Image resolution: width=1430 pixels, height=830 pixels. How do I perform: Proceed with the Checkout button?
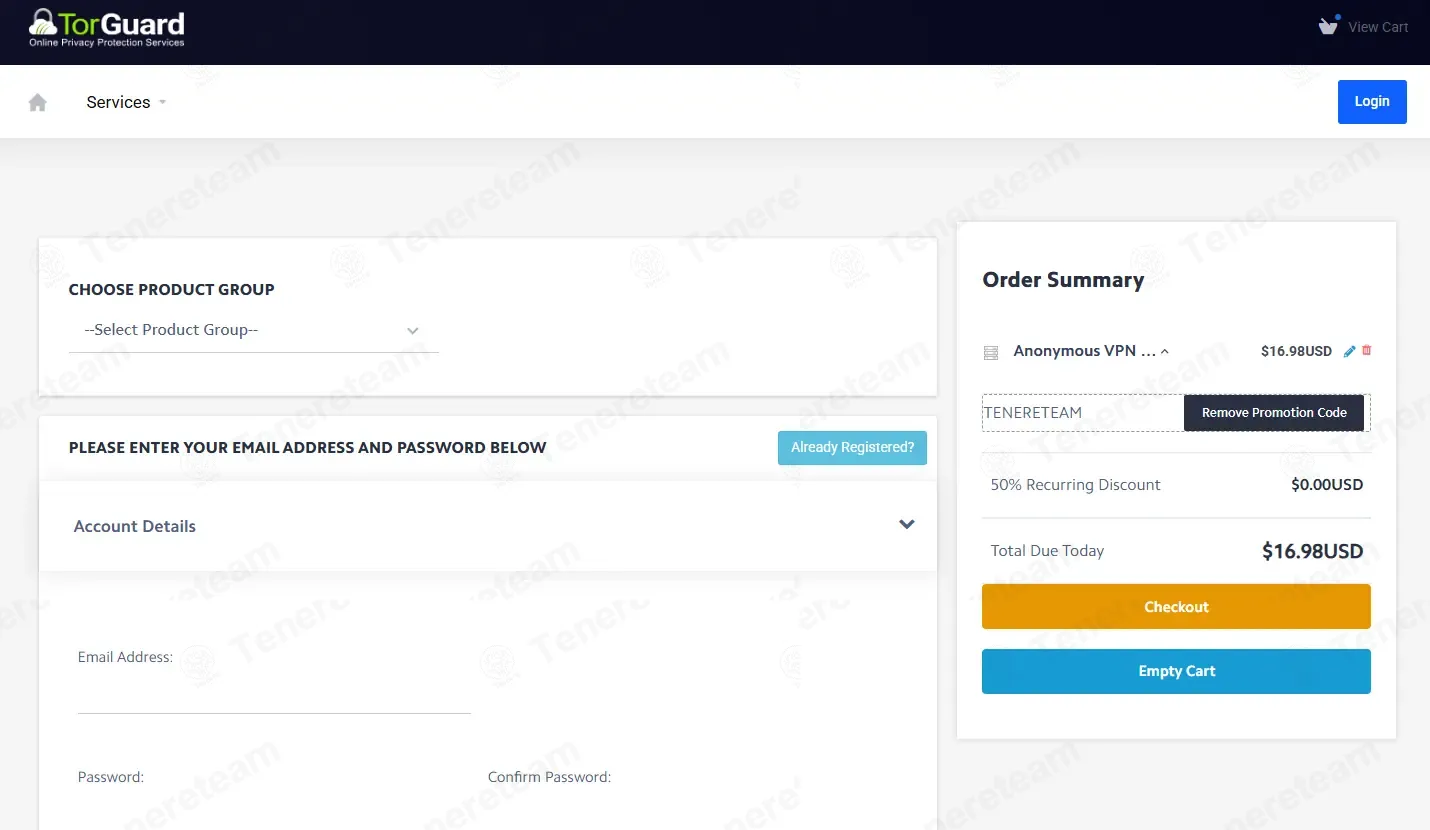(x=1176, y=607)
